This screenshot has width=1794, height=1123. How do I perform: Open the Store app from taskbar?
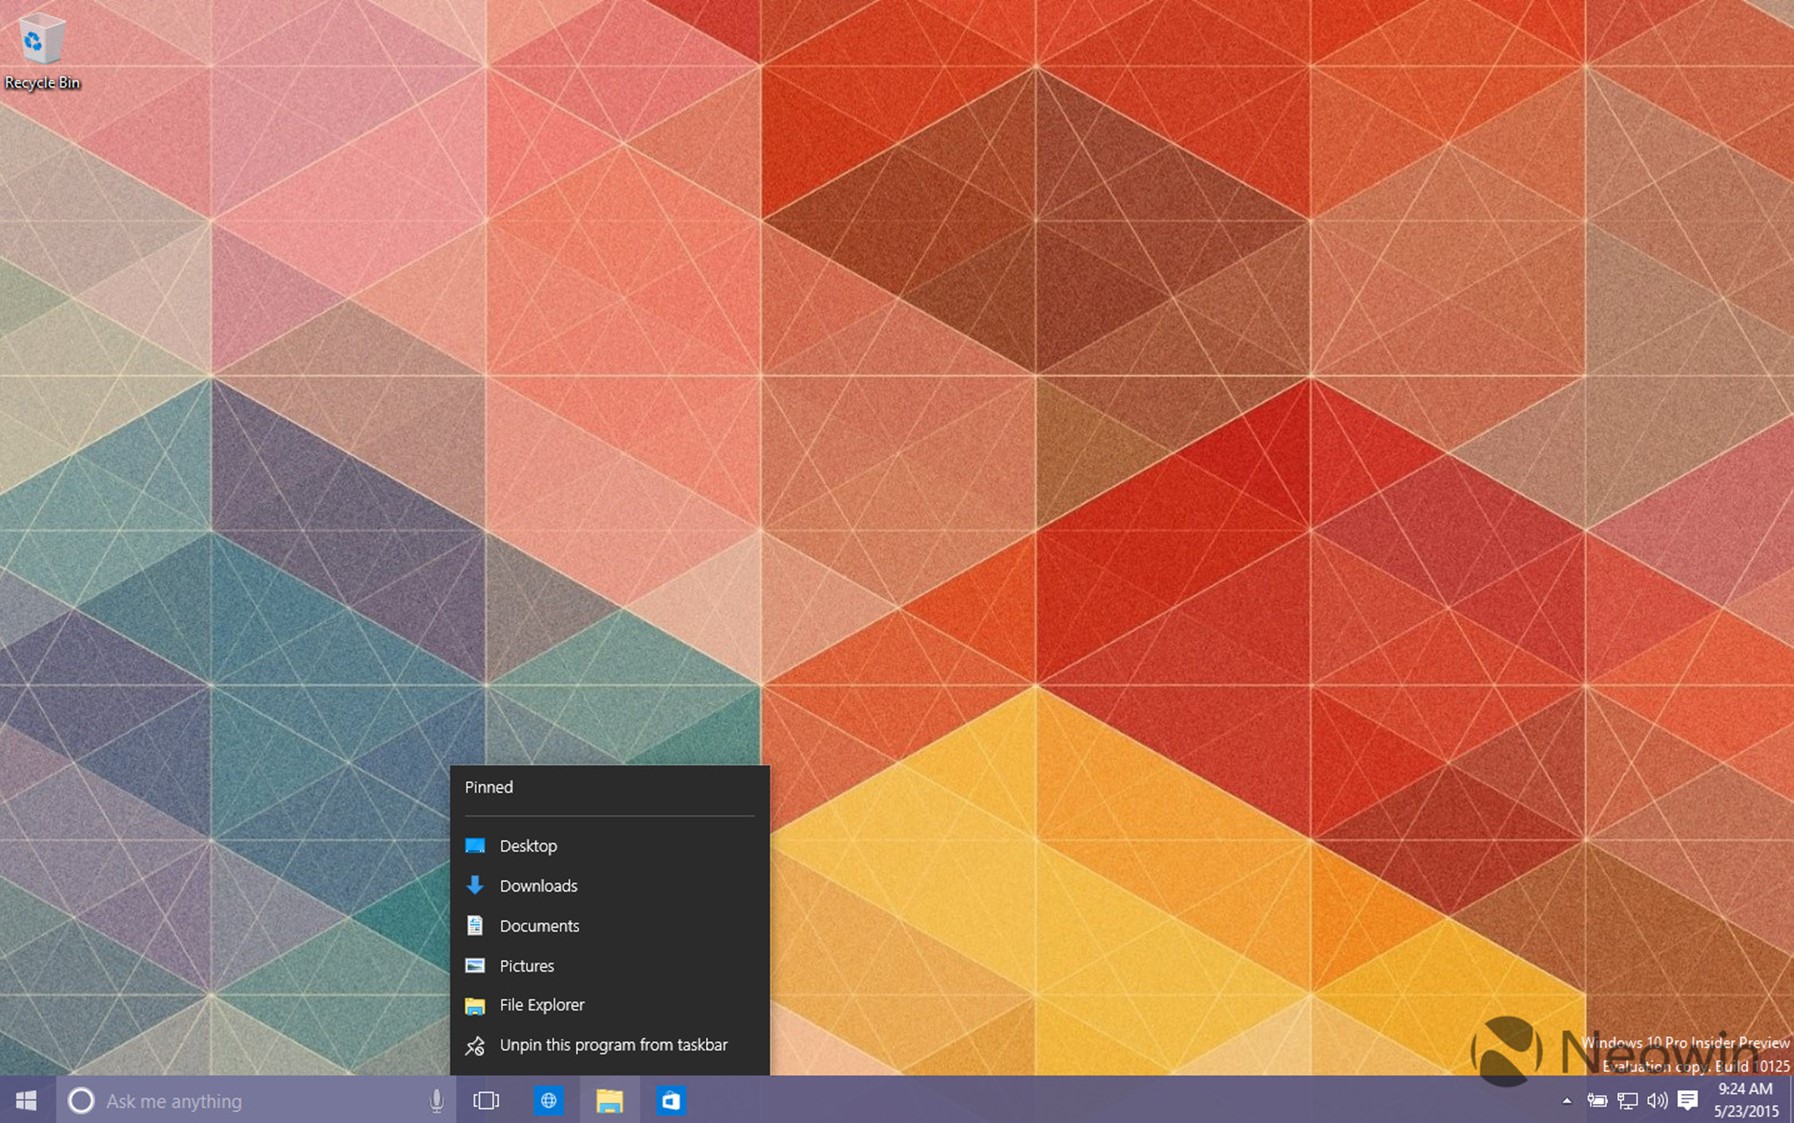[671, 1100]
